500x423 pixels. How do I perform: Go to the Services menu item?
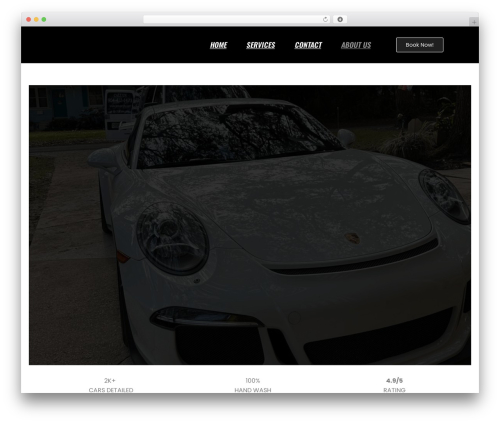[x=261, y=45]
